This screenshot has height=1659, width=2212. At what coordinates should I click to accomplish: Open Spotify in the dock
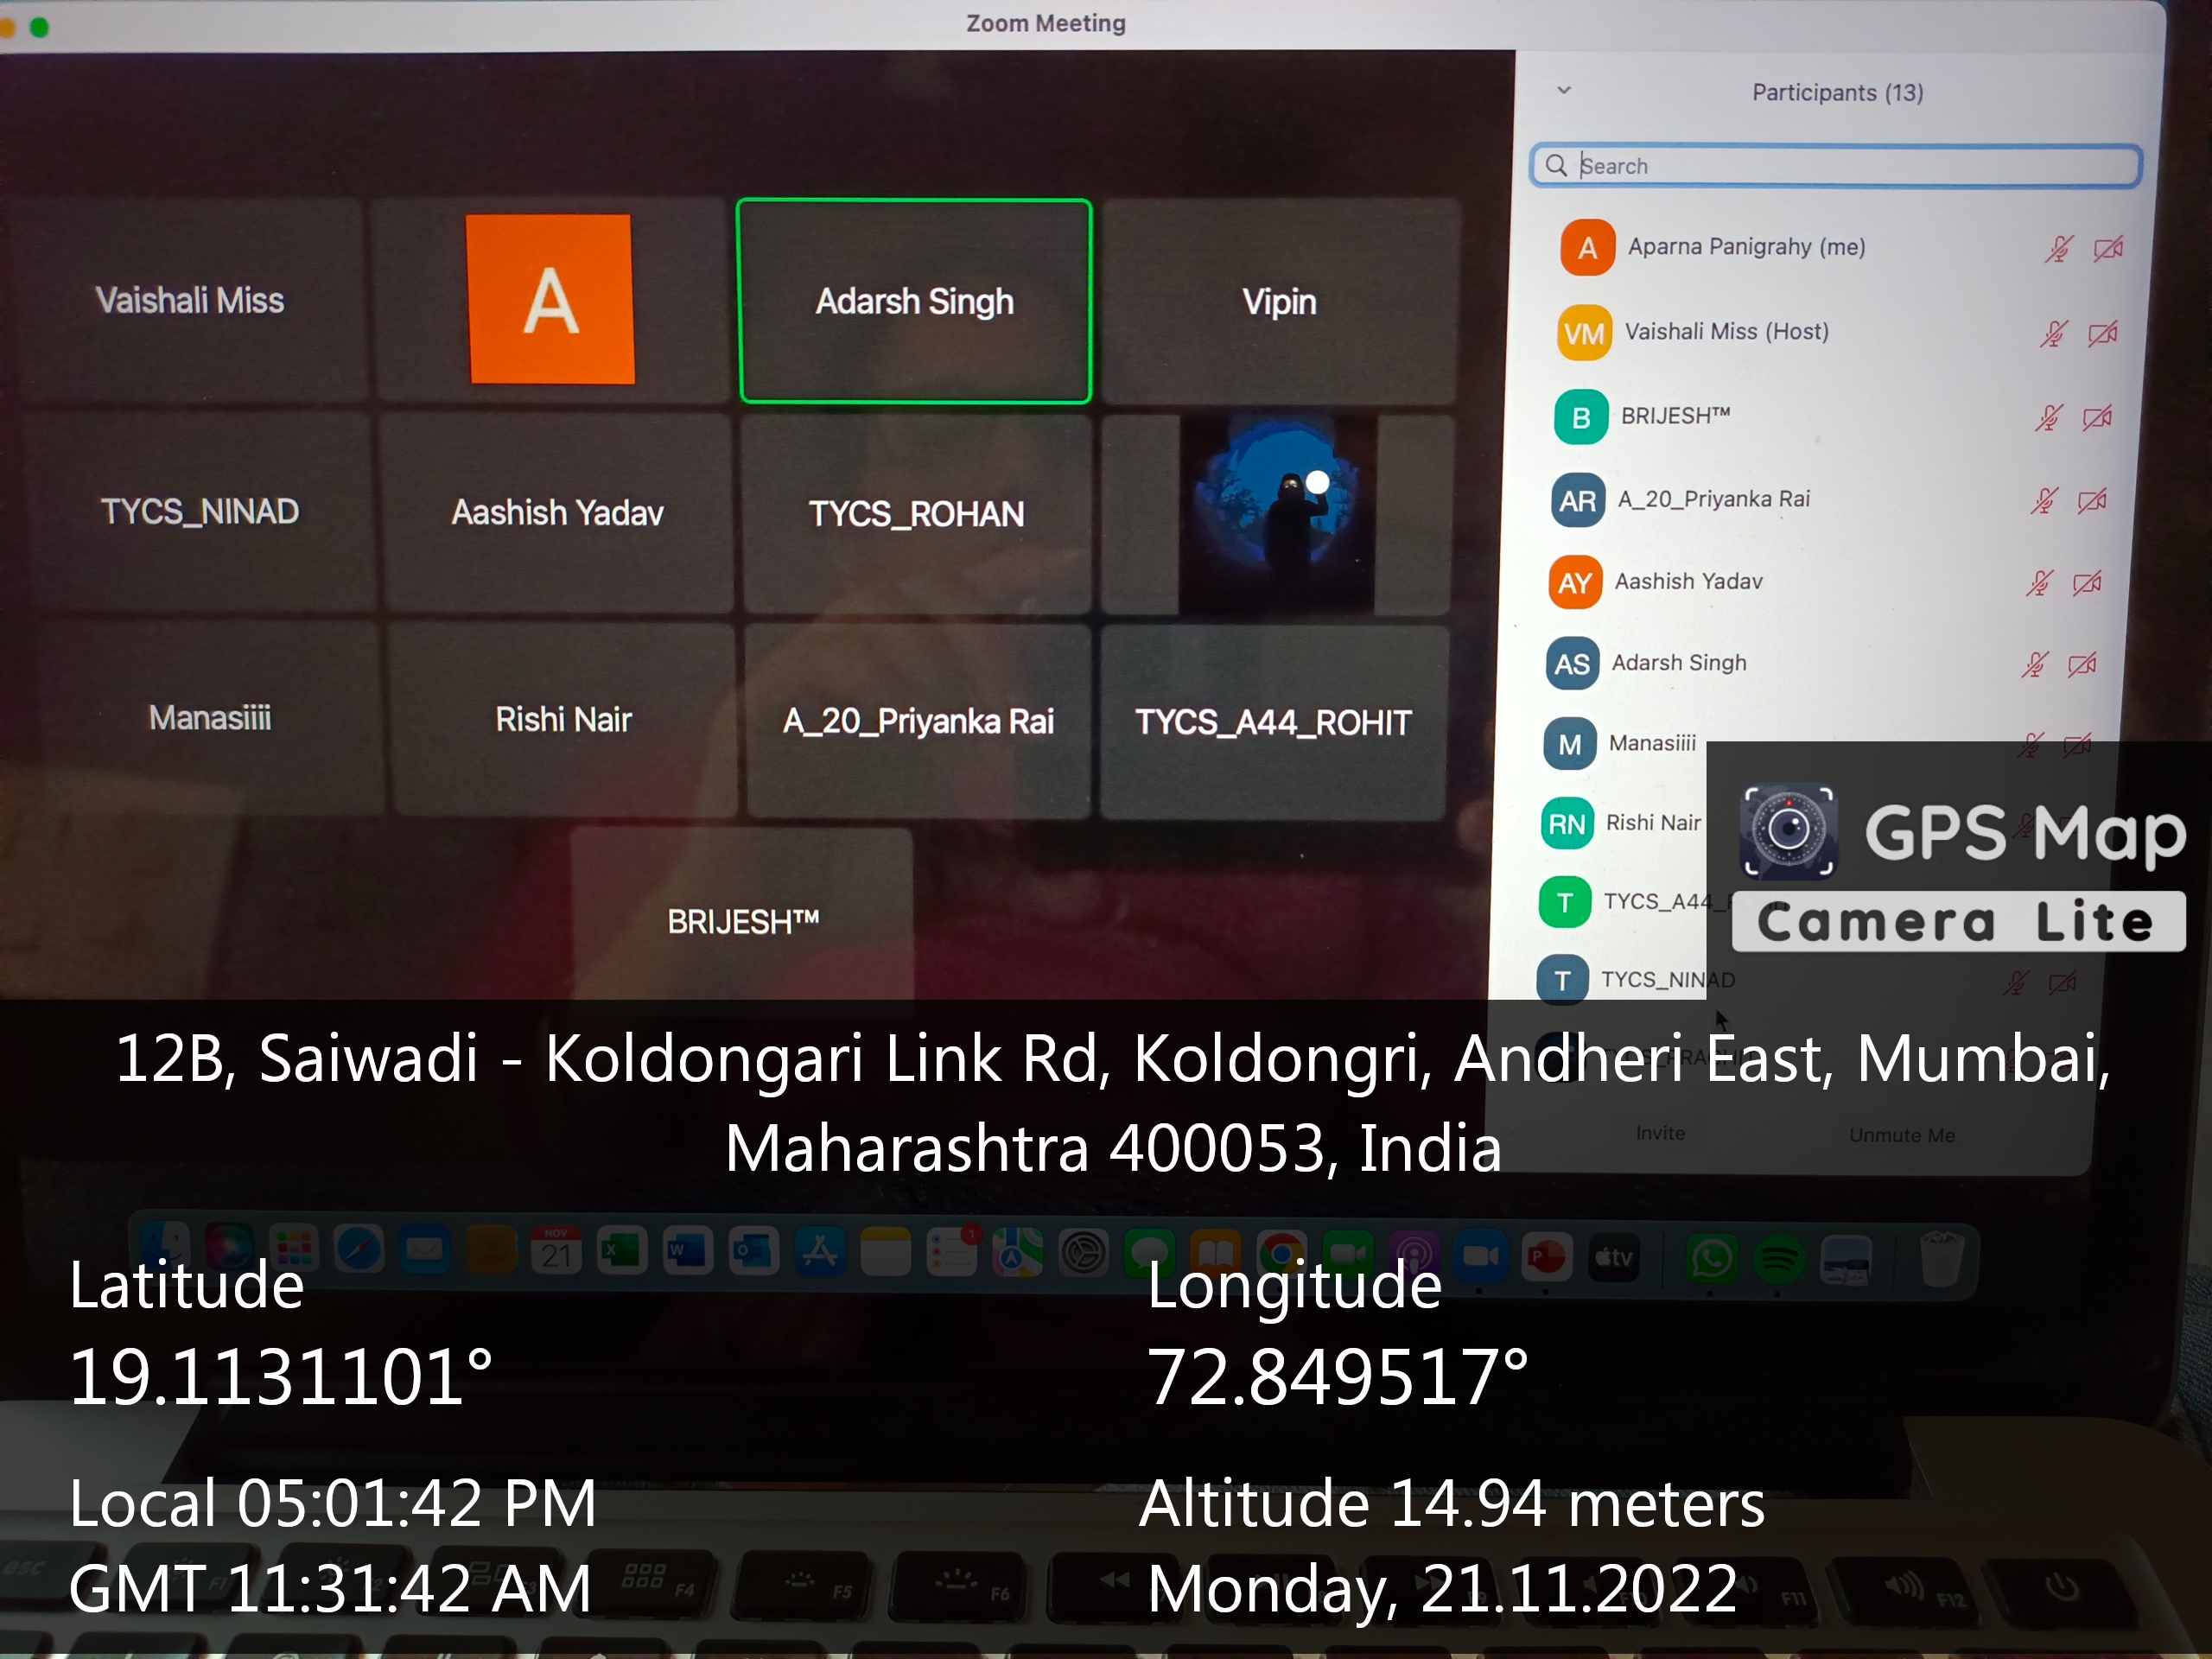(1777, 1258)
